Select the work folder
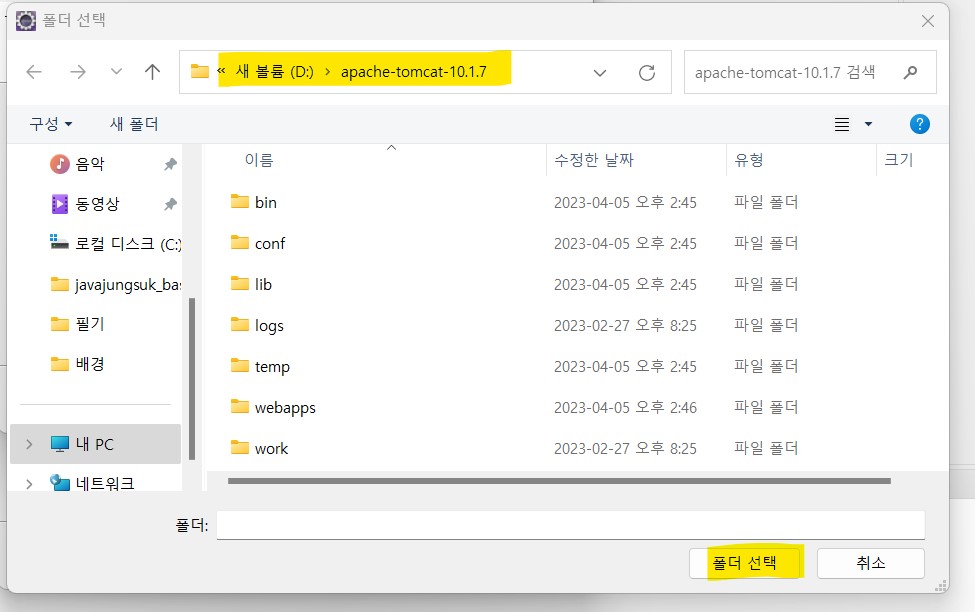Viewport: 975px width, 612px height. click(271, 448)
